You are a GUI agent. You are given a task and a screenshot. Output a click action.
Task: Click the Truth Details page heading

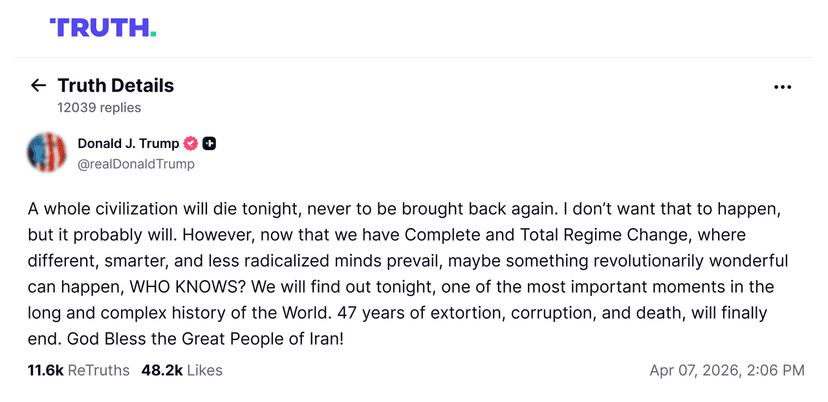click(x=116, y=86)
